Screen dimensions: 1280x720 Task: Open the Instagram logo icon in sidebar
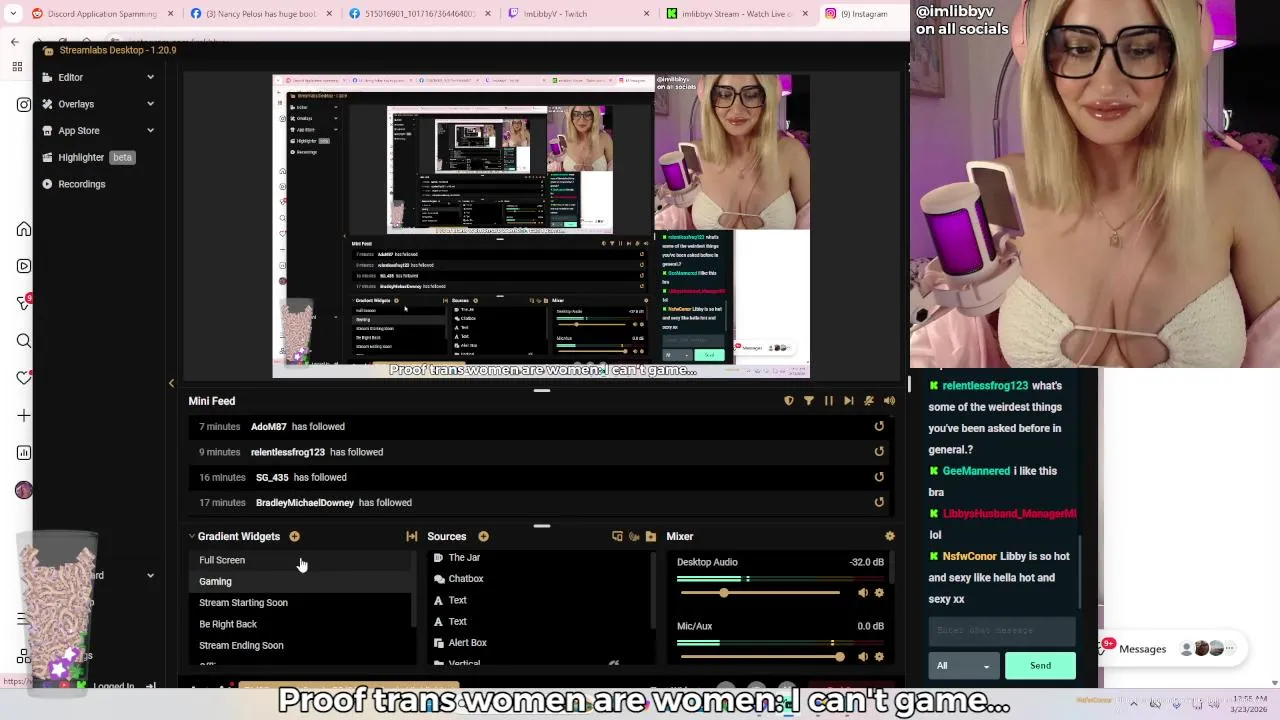(x=24, y=104)
